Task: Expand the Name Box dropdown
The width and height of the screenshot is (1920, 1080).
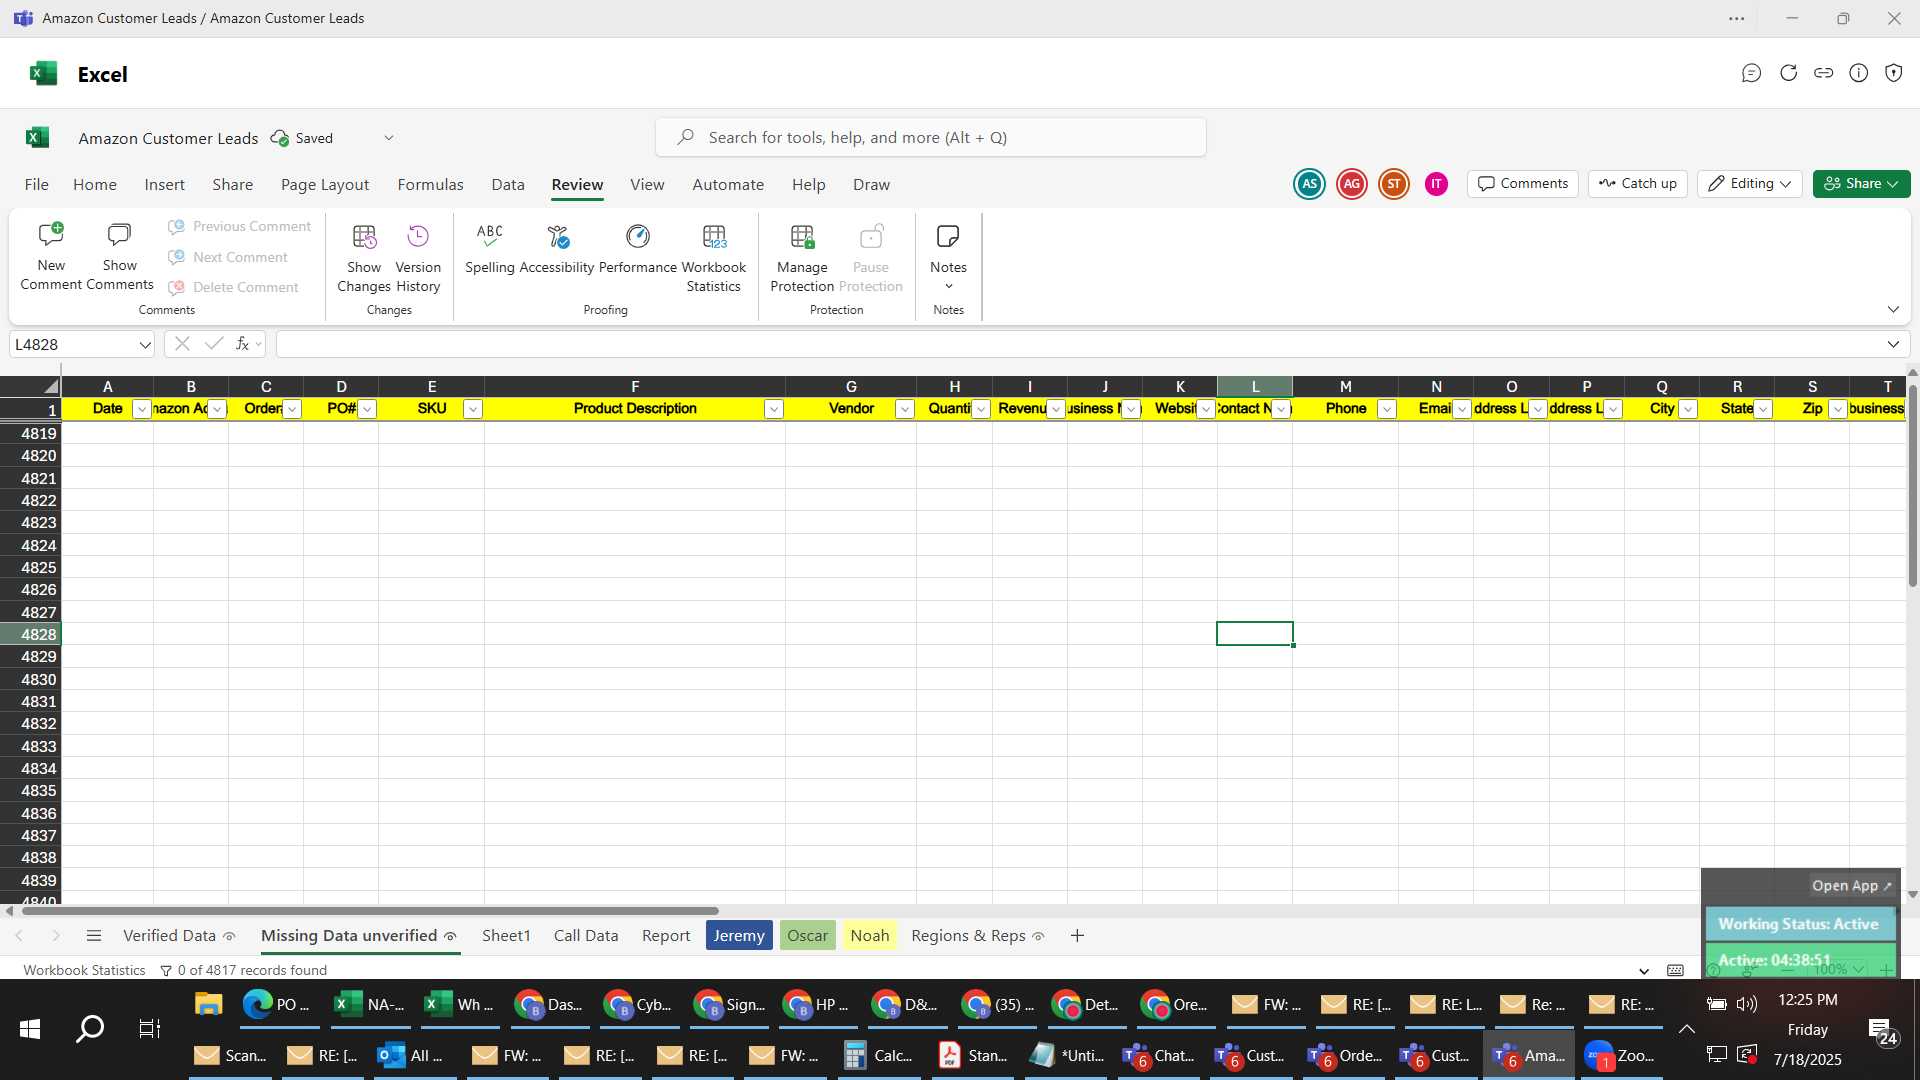Action: coord(145,345)
